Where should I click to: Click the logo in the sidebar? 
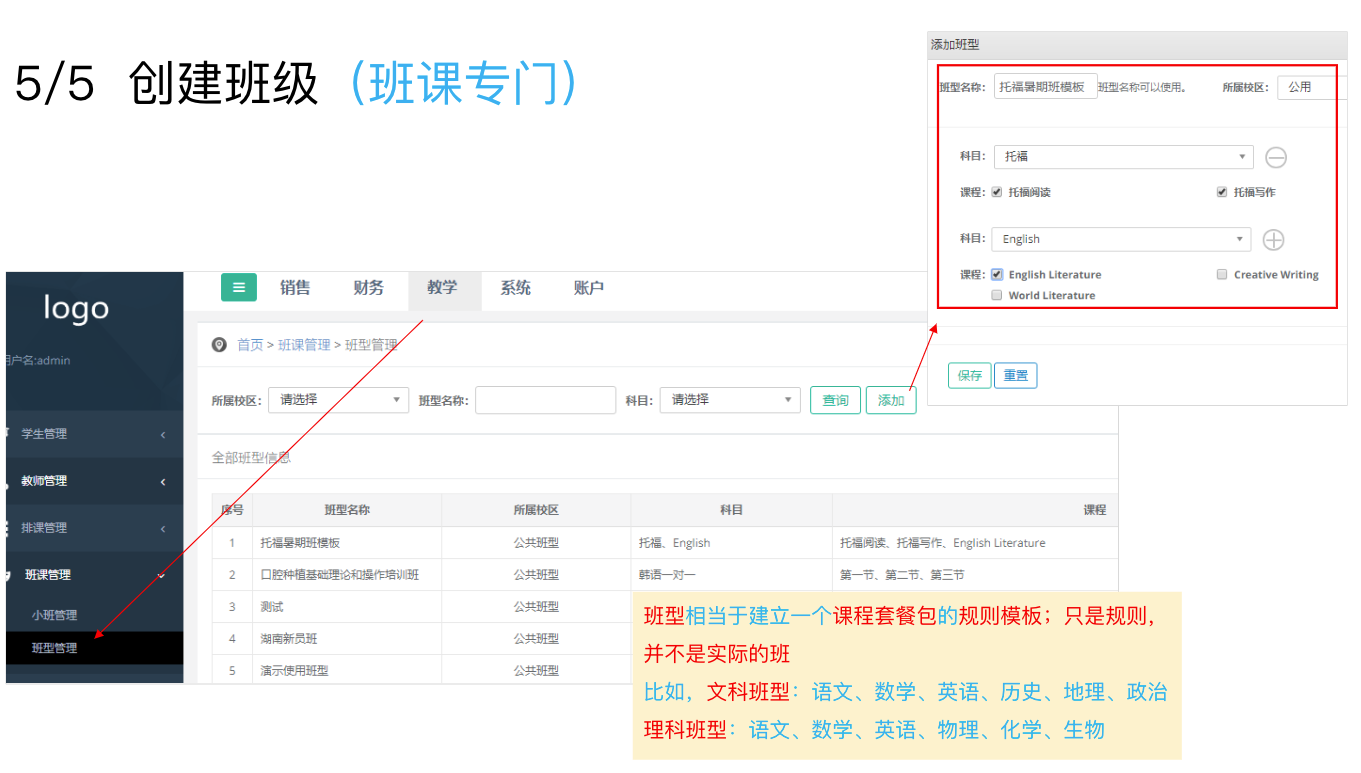pyautogui.click(x=76, y=309)
